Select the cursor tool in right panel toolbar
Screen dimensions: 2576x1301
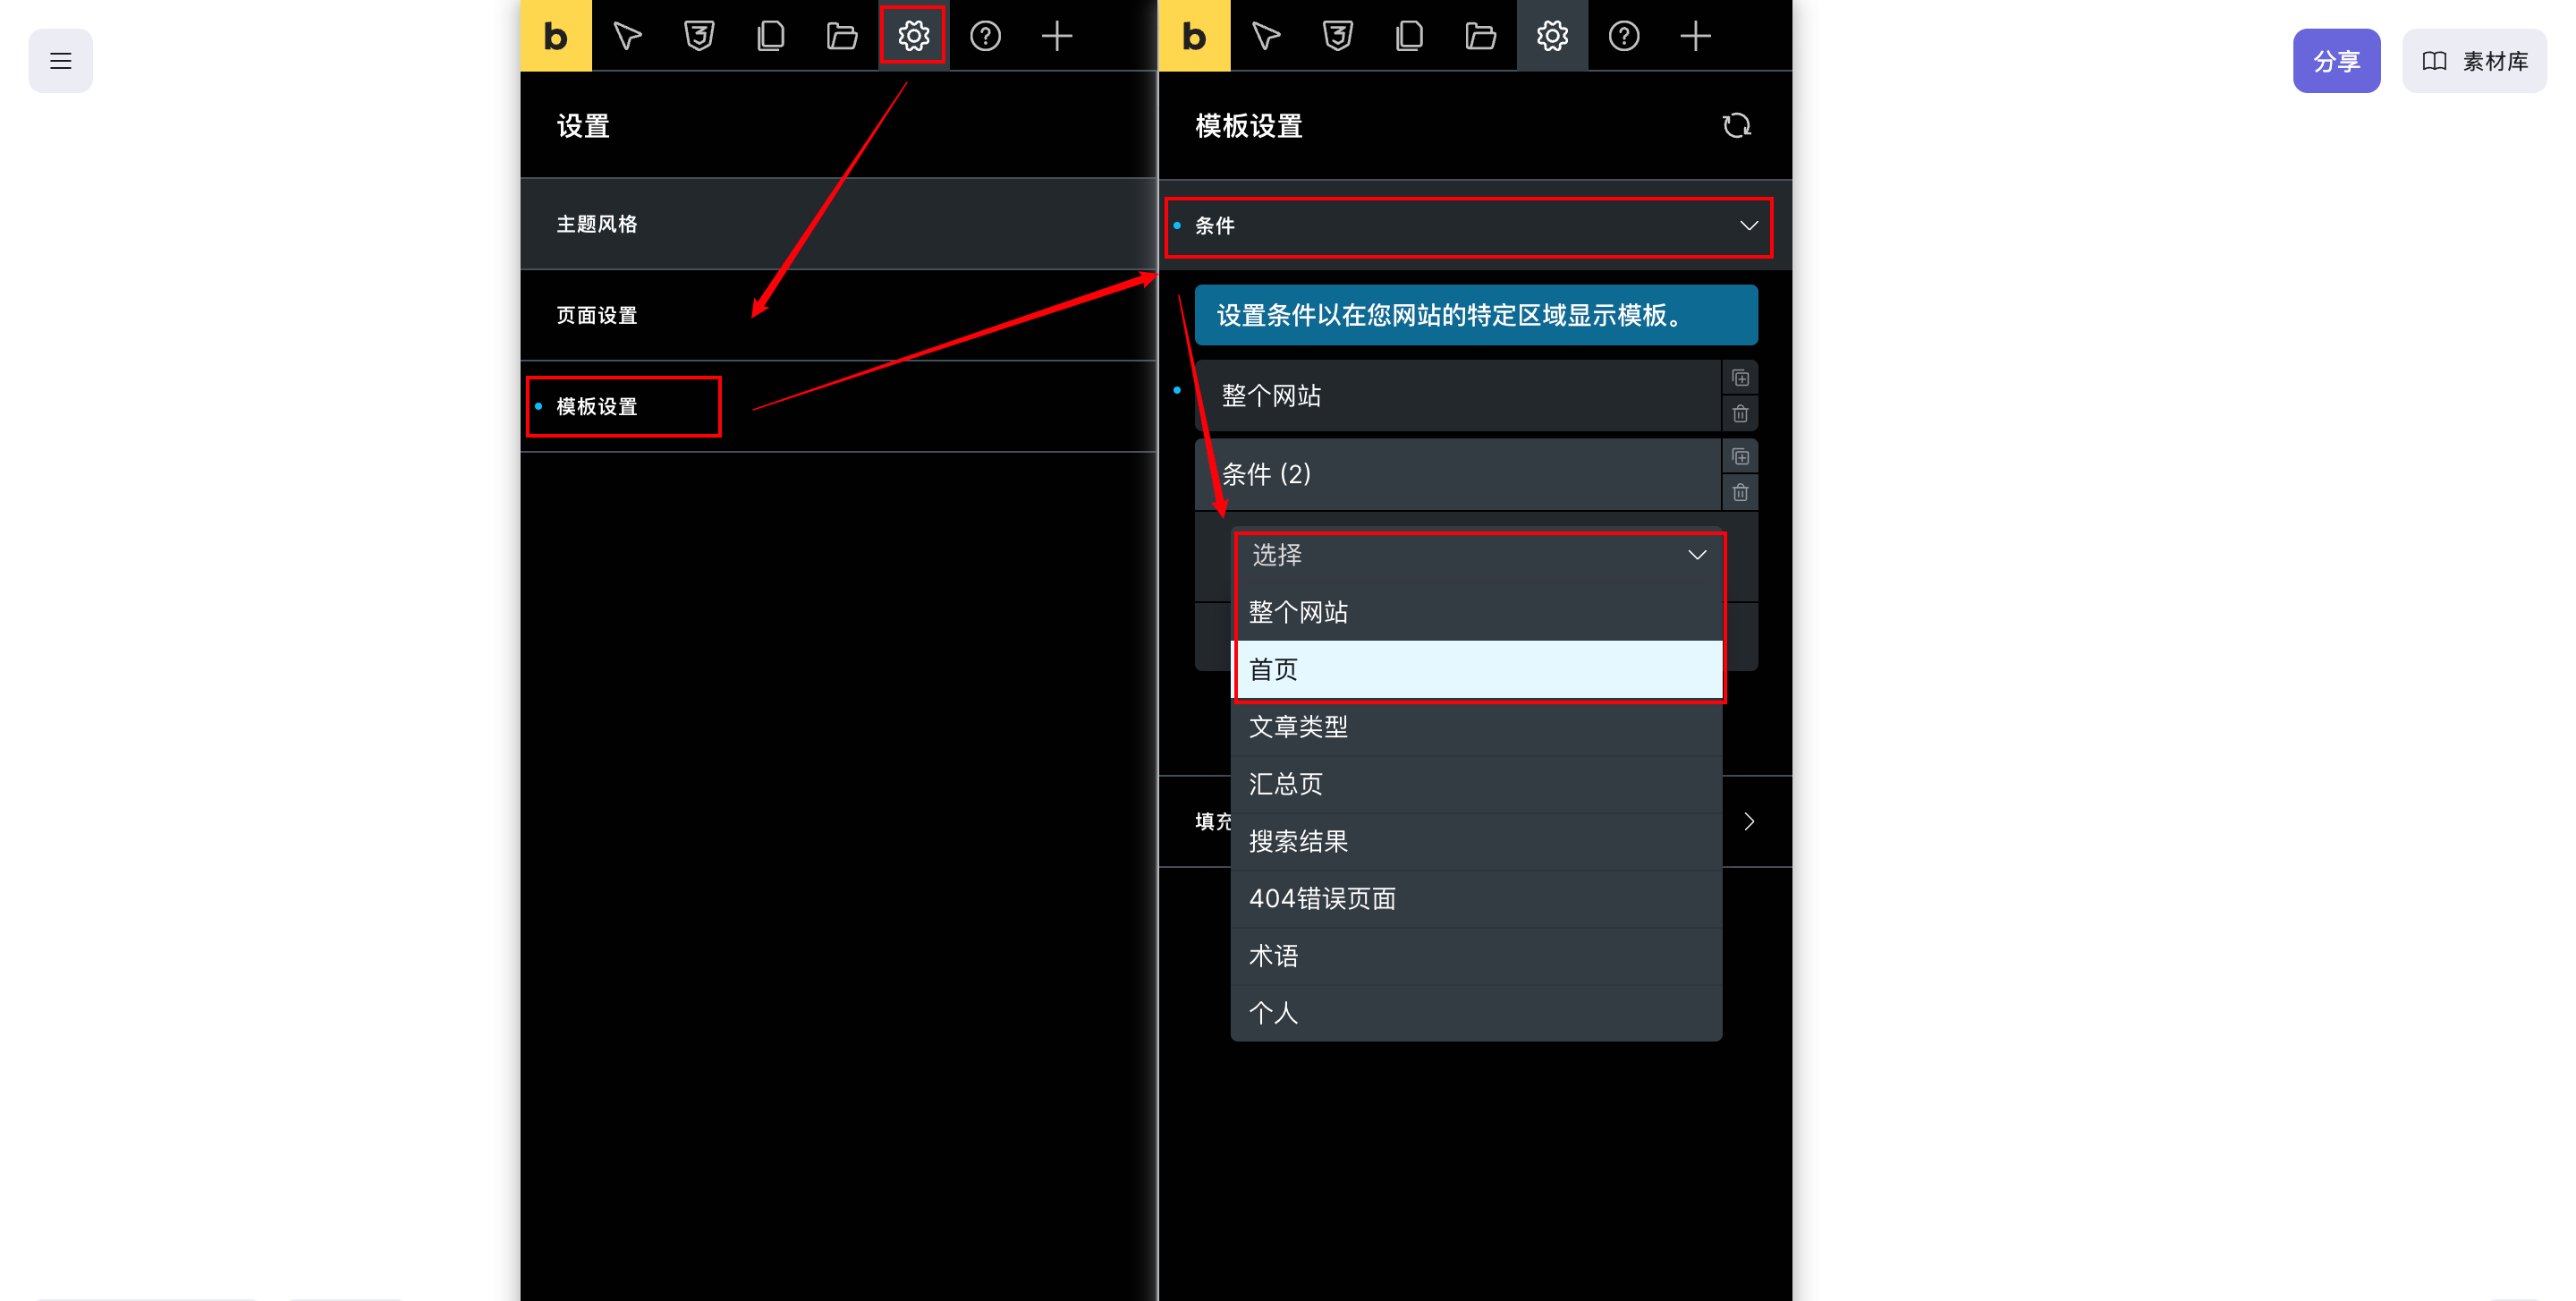point(1266,36)
